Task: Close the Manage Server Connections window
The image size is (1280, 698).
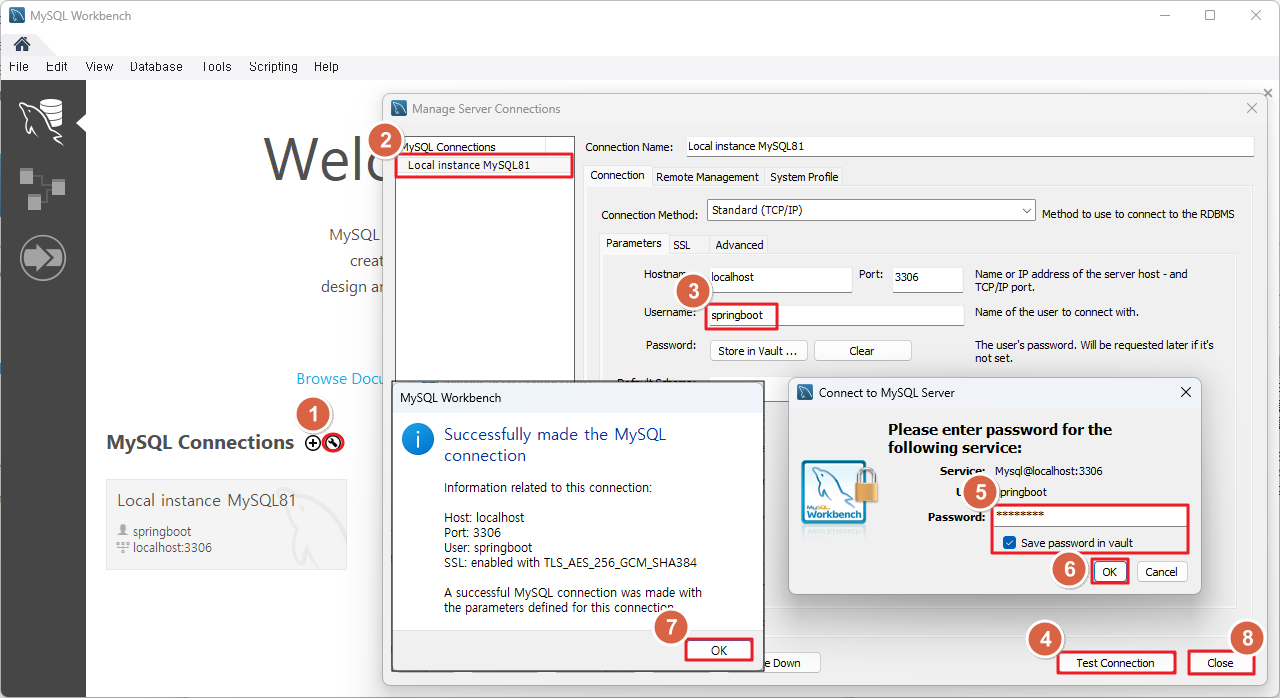Action: [x=1252, y=108]
